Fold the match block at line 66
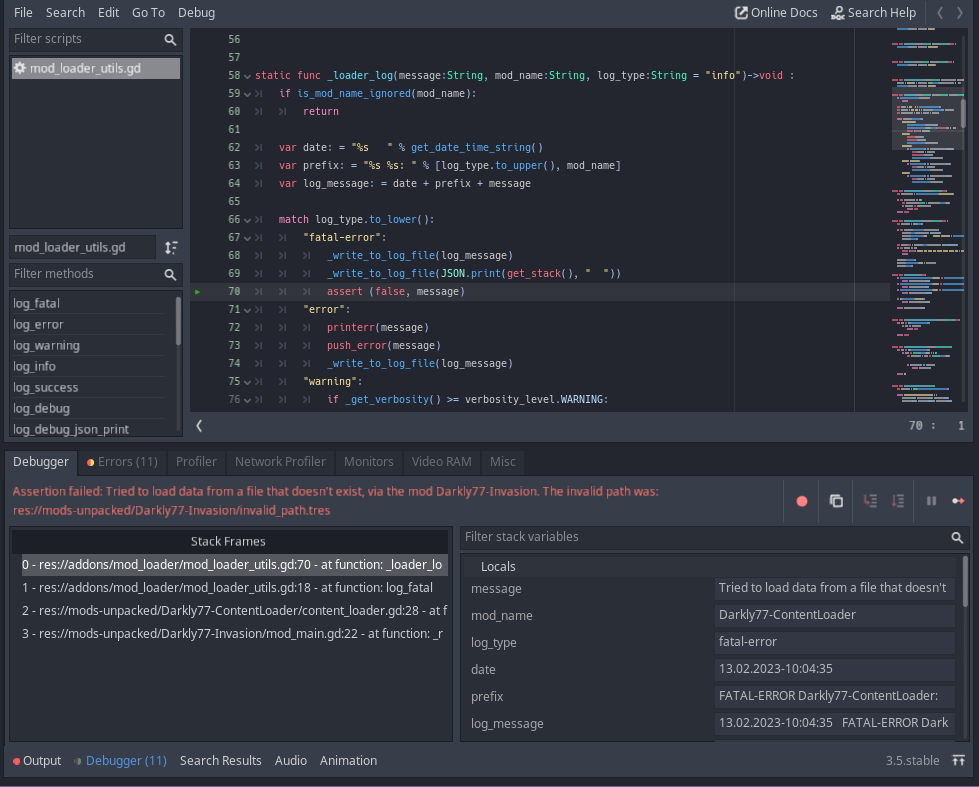Viewport: 979px width, 787px height. [x=247, y=220]
